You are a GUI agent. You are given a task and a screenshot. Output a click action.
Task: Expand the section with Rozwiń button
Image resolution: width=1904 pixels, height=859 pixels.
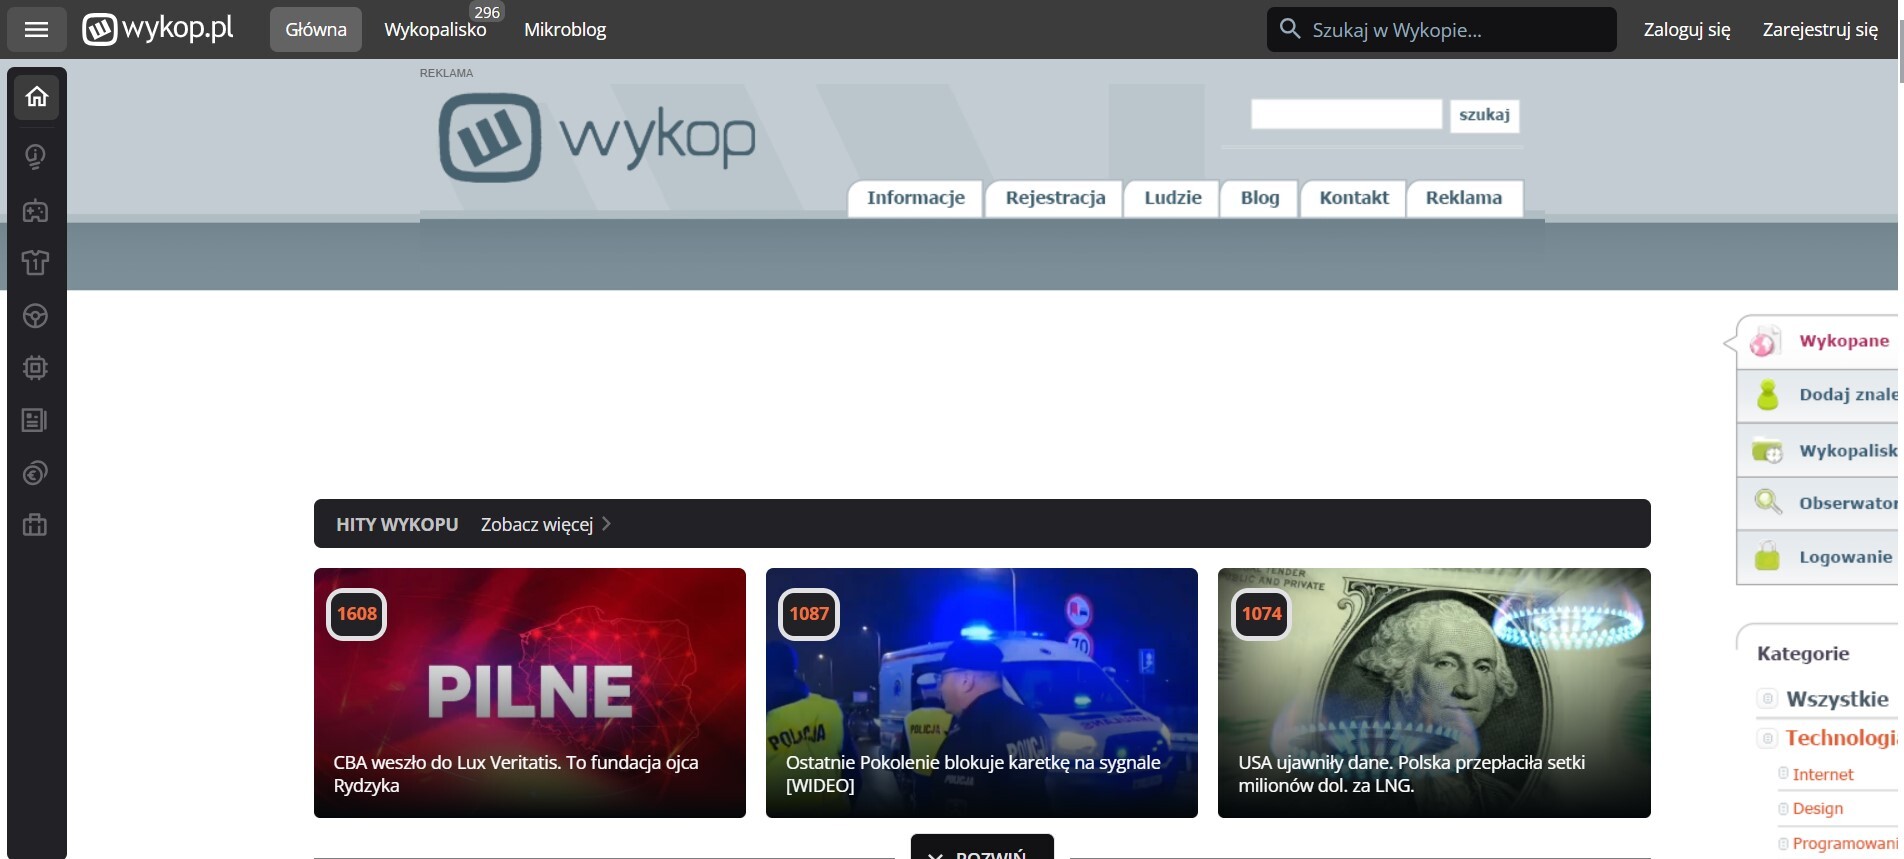tap(982, 850)
